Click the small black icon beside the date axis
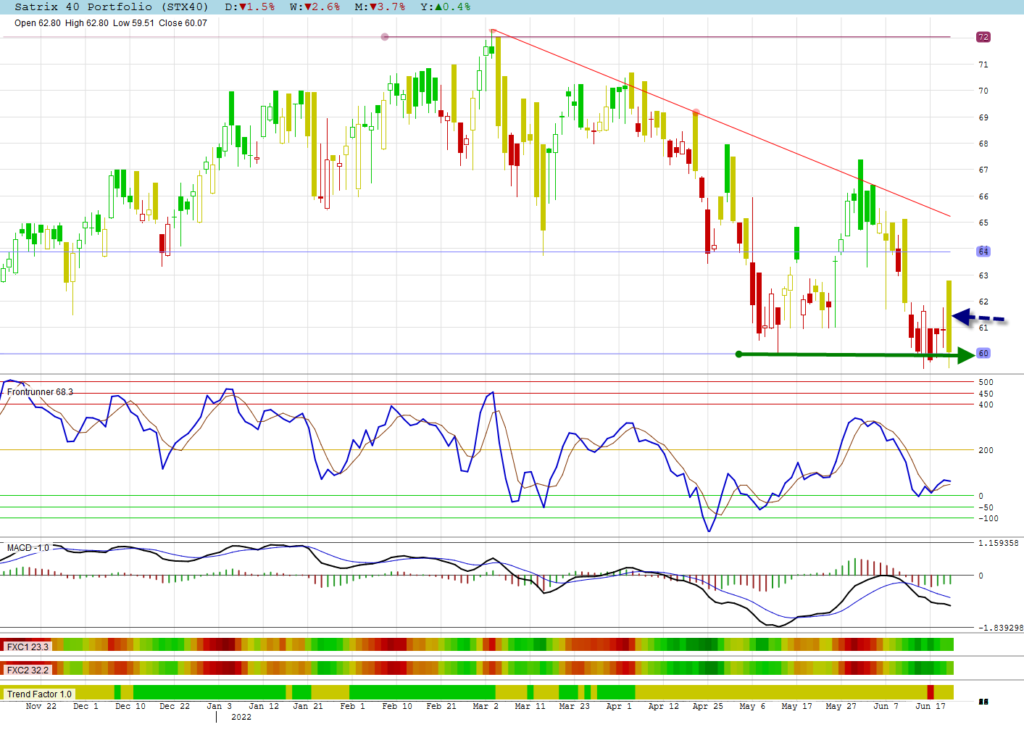Screen dimensions: 1024x735 coord(984,702)
